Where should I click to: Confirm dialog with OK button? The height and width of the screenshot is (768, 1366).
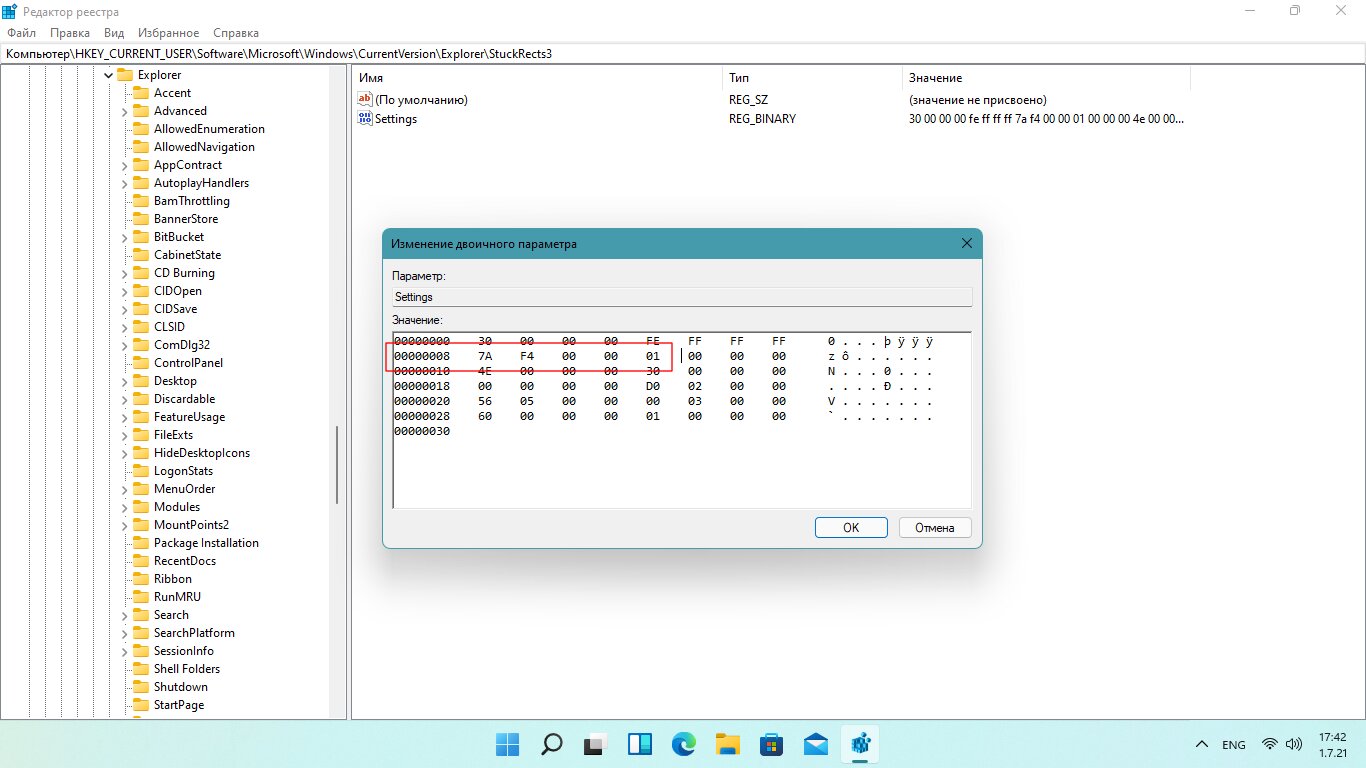851,528
